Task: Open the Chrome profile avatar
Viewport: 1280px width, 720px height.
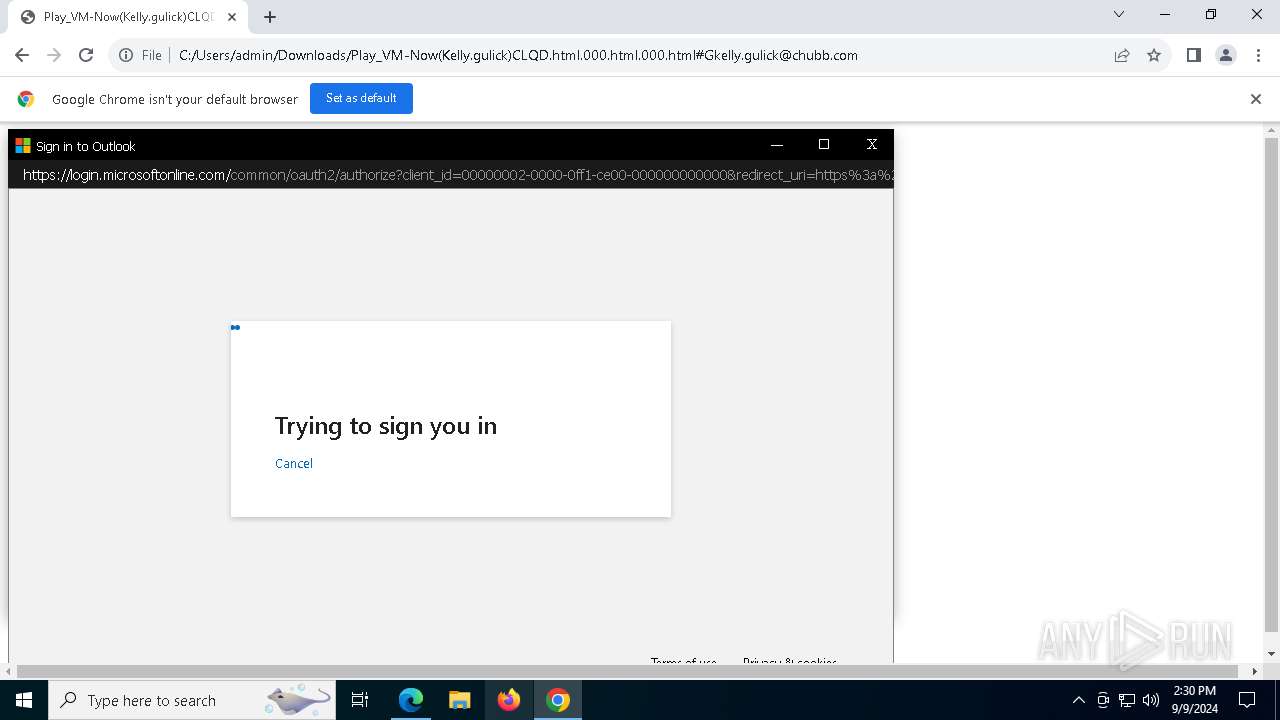Action: pyautogui.click(x=1226, y=55)
